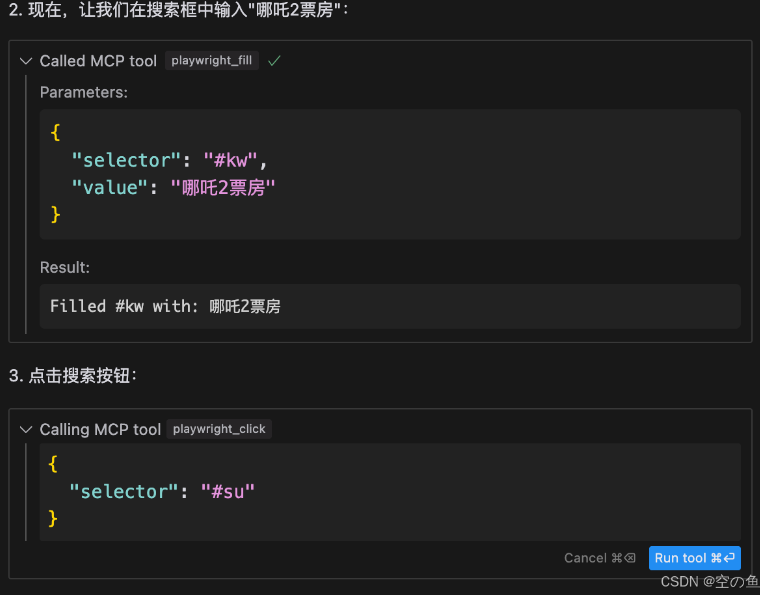
Task: Click the CSDN watermark
Action: pyautogui.click(x=706, y=581)
